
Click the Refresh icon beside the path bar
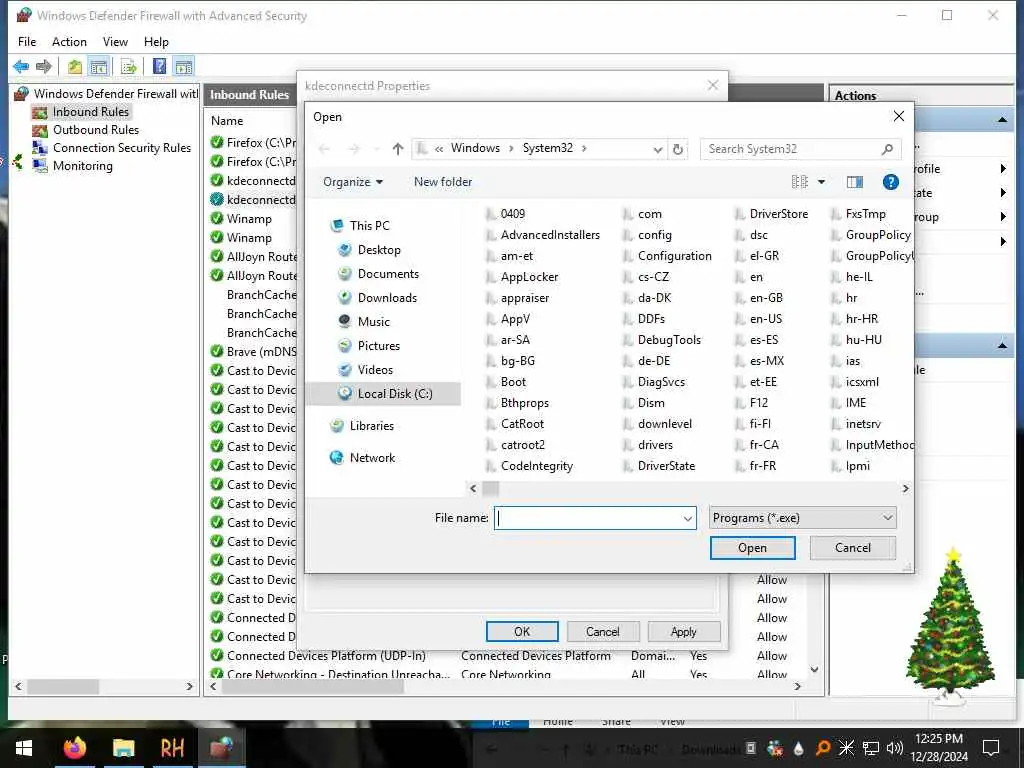(678, 149)
